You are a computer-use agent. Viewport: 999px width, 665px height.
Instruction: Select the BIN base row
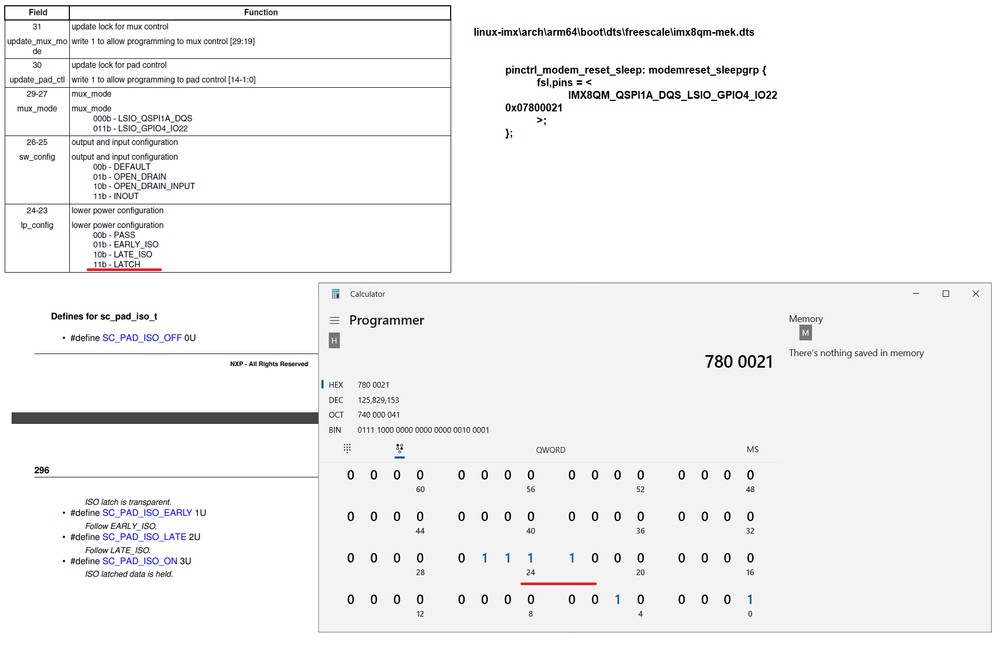408,430
